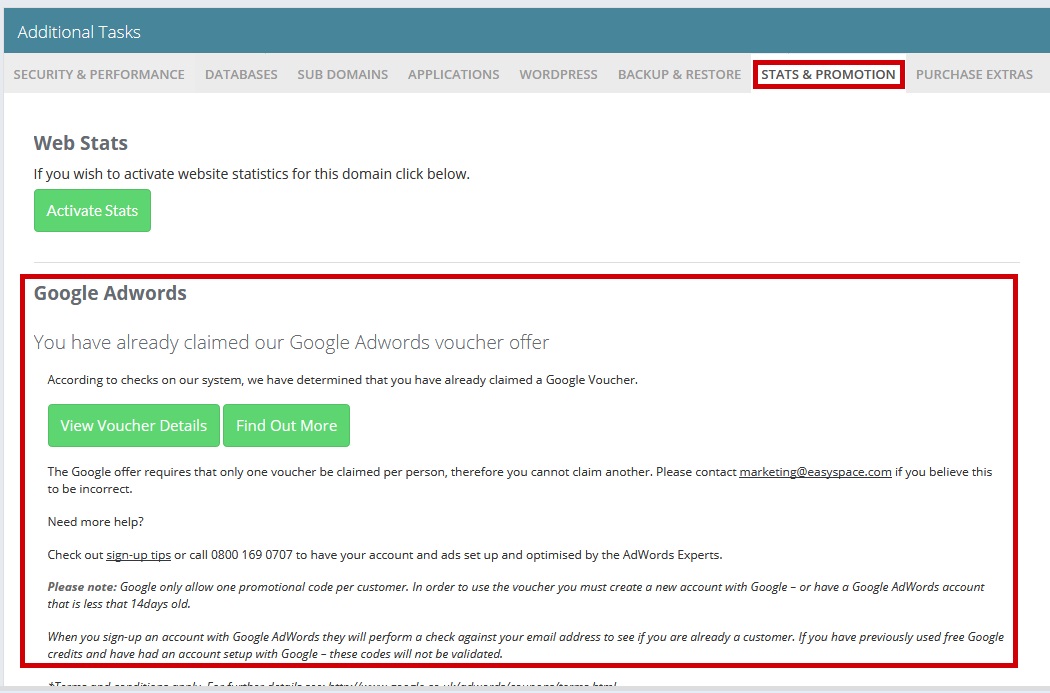Viewport: 1050px width, 693px height.
Task: Select the Applications tab
Action: point(453,74)
